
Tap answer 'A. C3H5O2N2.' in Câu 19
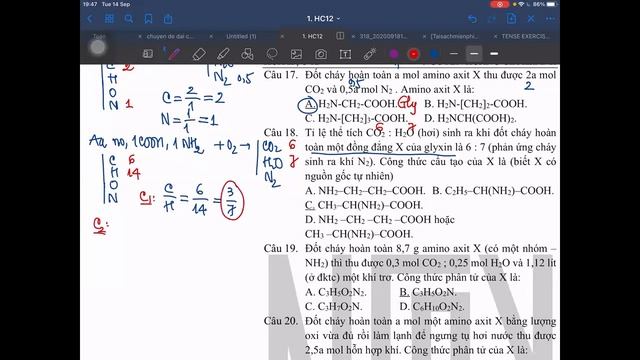click(336, 292)
